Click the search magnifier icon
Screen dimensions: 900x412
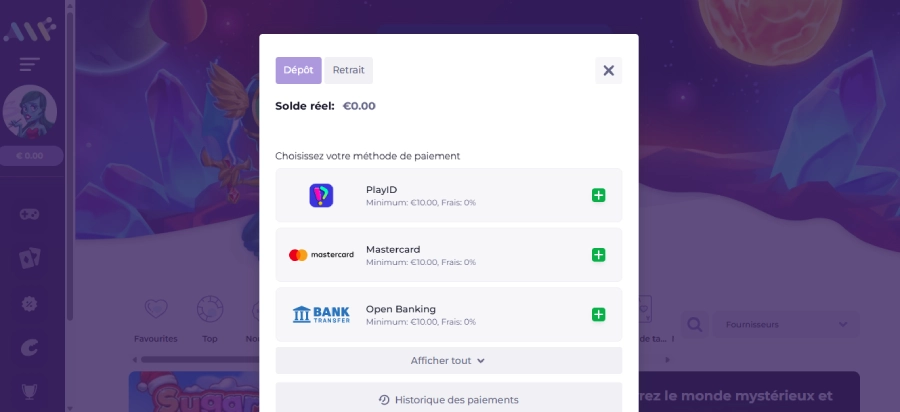click(x=695, y=325)
